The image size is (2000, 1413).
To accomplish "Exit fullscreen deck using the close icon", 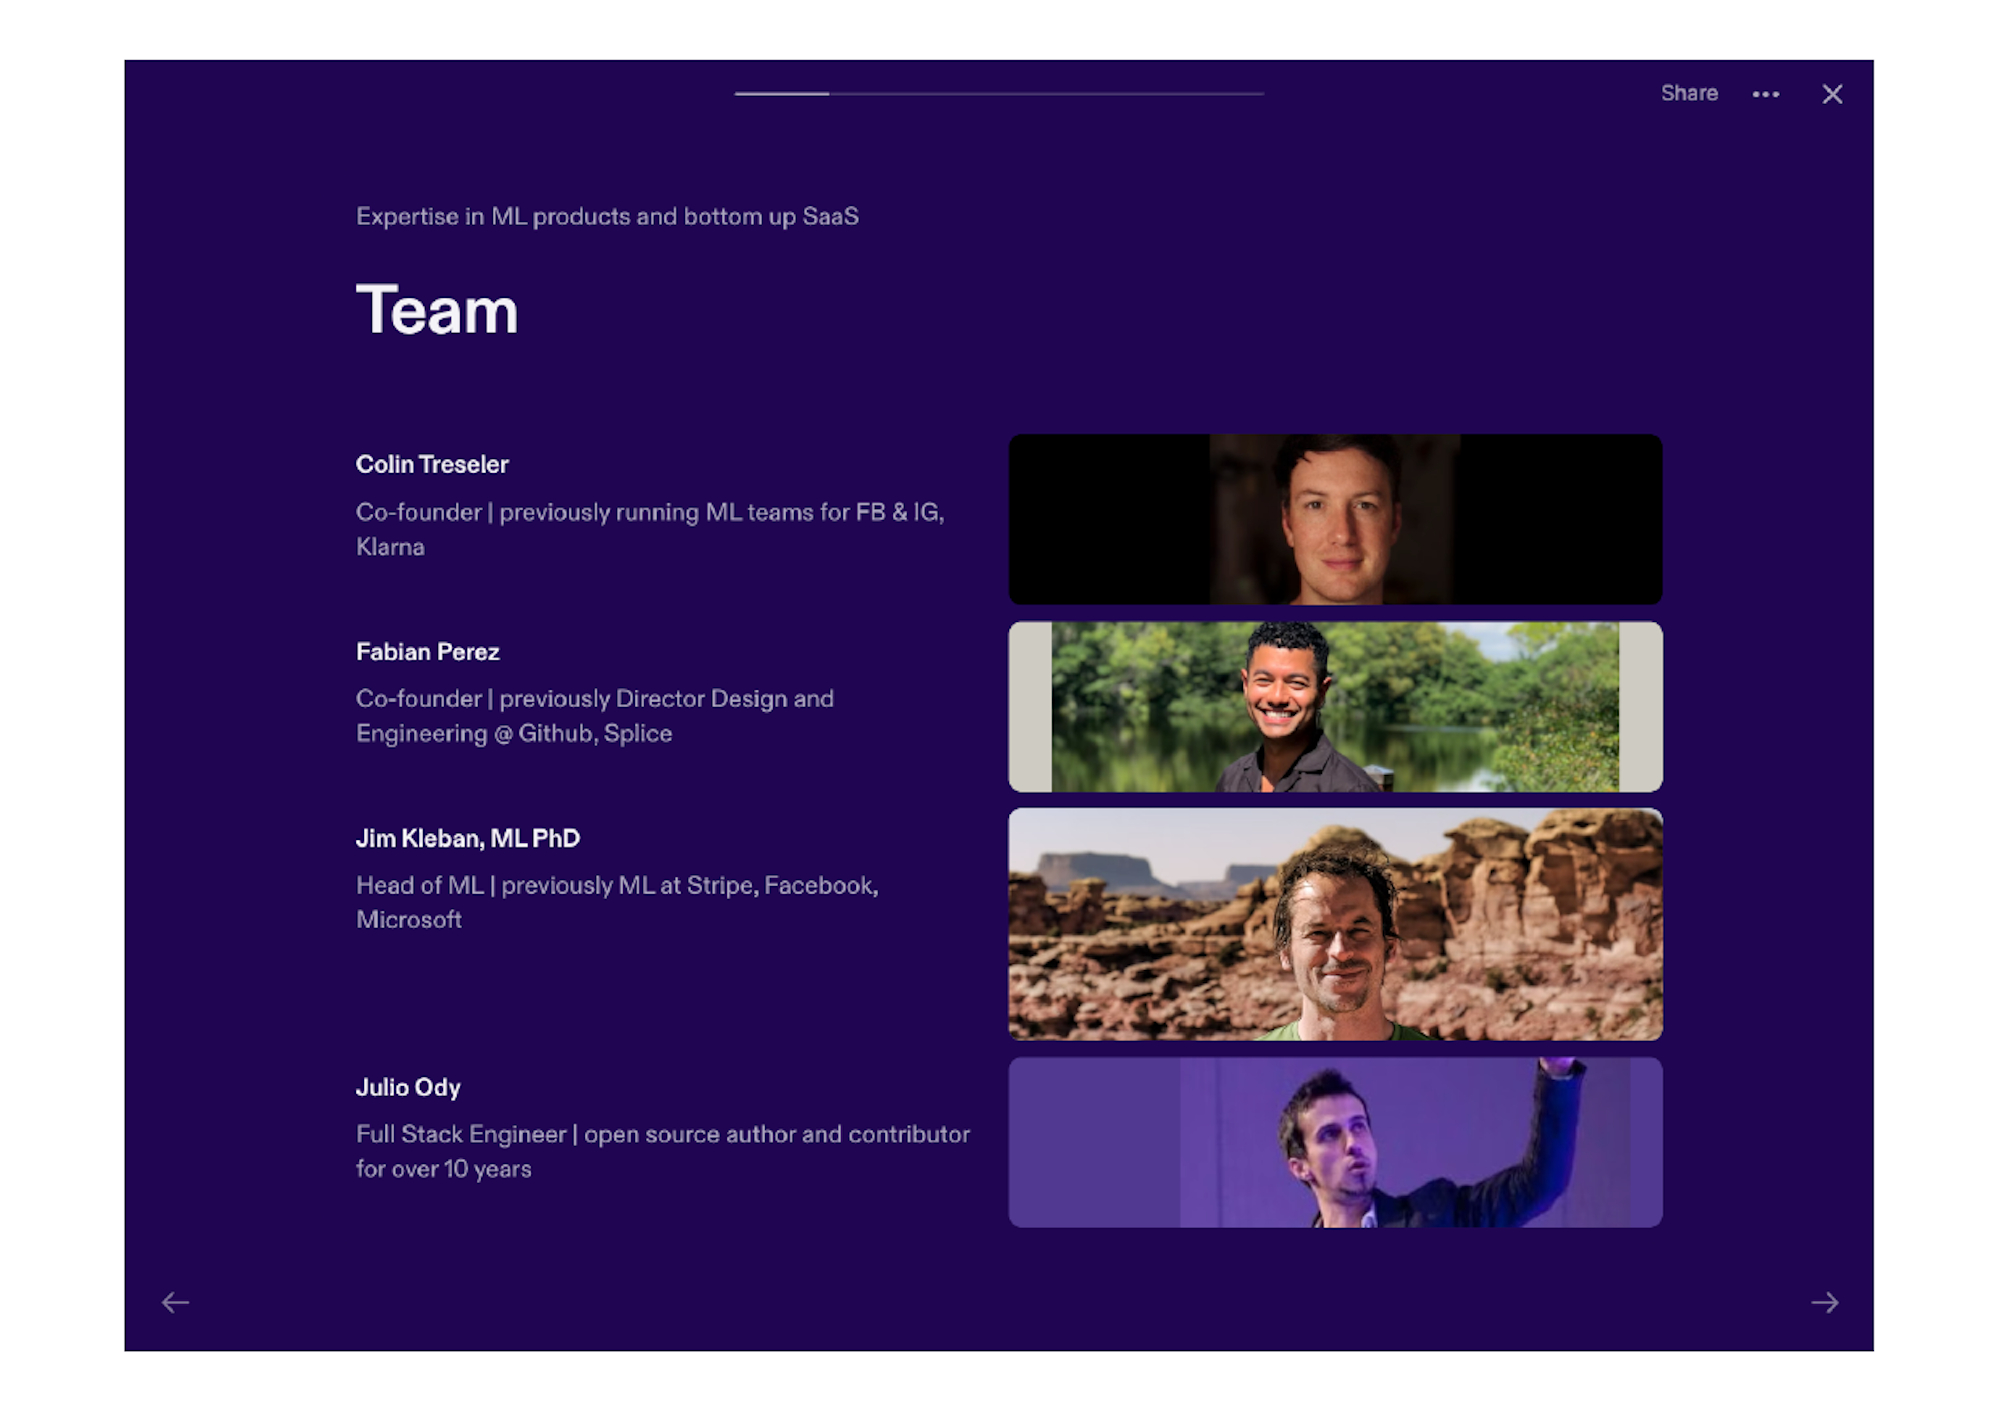I will 1833,94.
